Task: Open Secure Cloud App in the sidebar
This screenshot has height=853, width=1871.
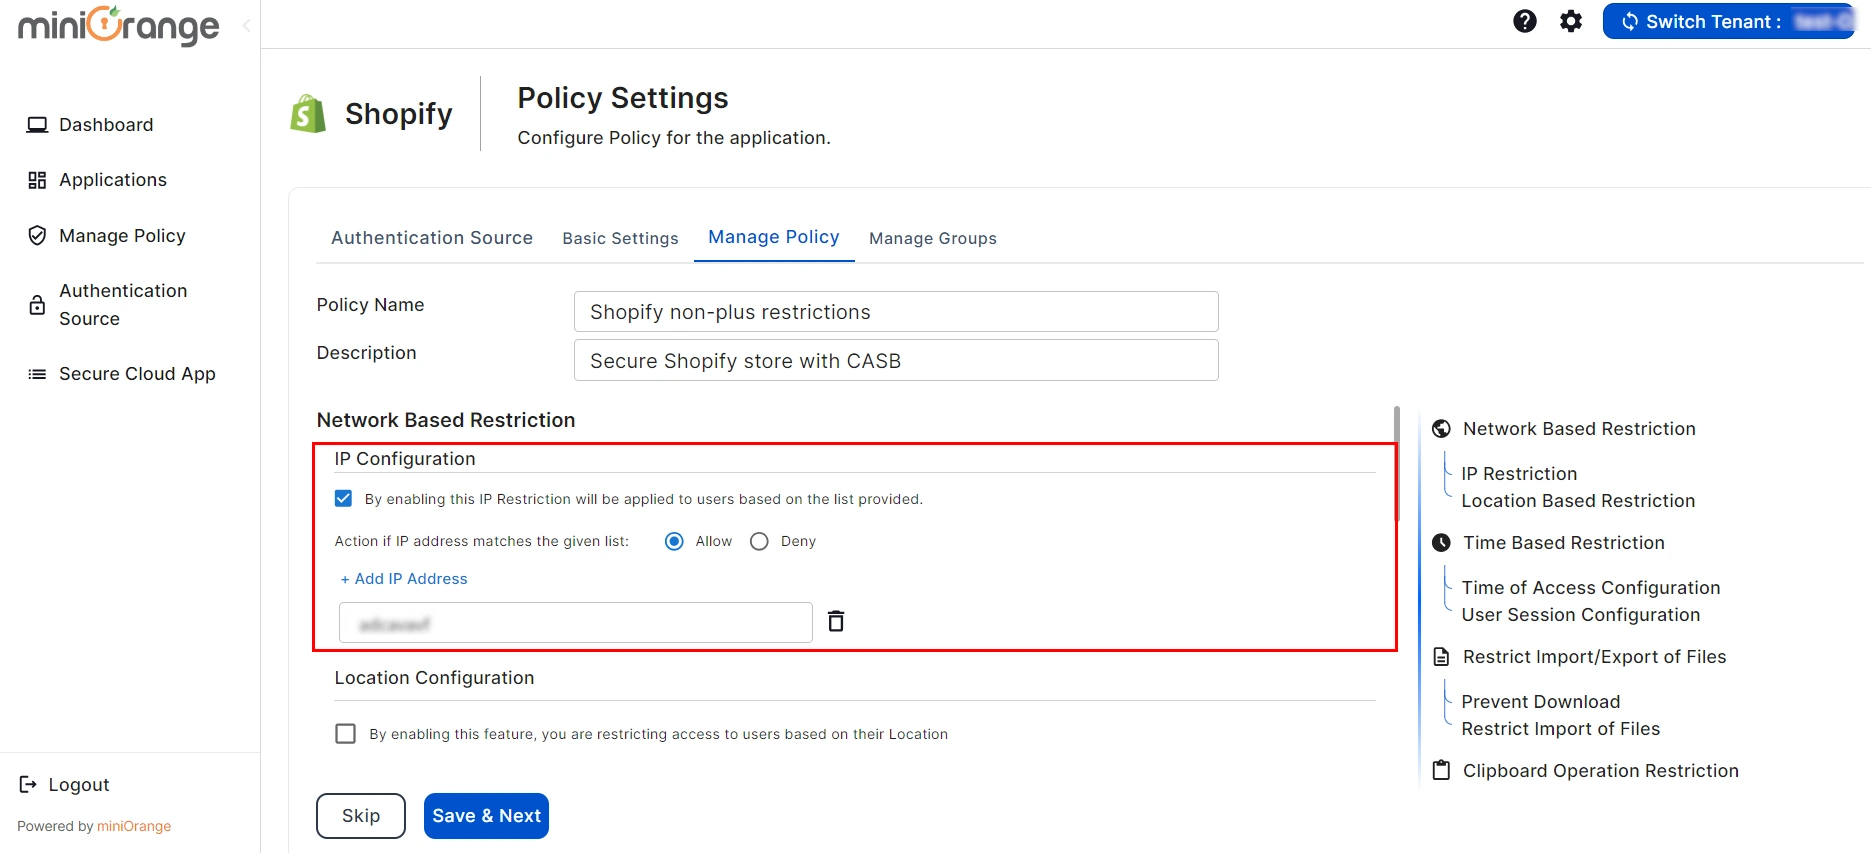Action: (137, 374)
